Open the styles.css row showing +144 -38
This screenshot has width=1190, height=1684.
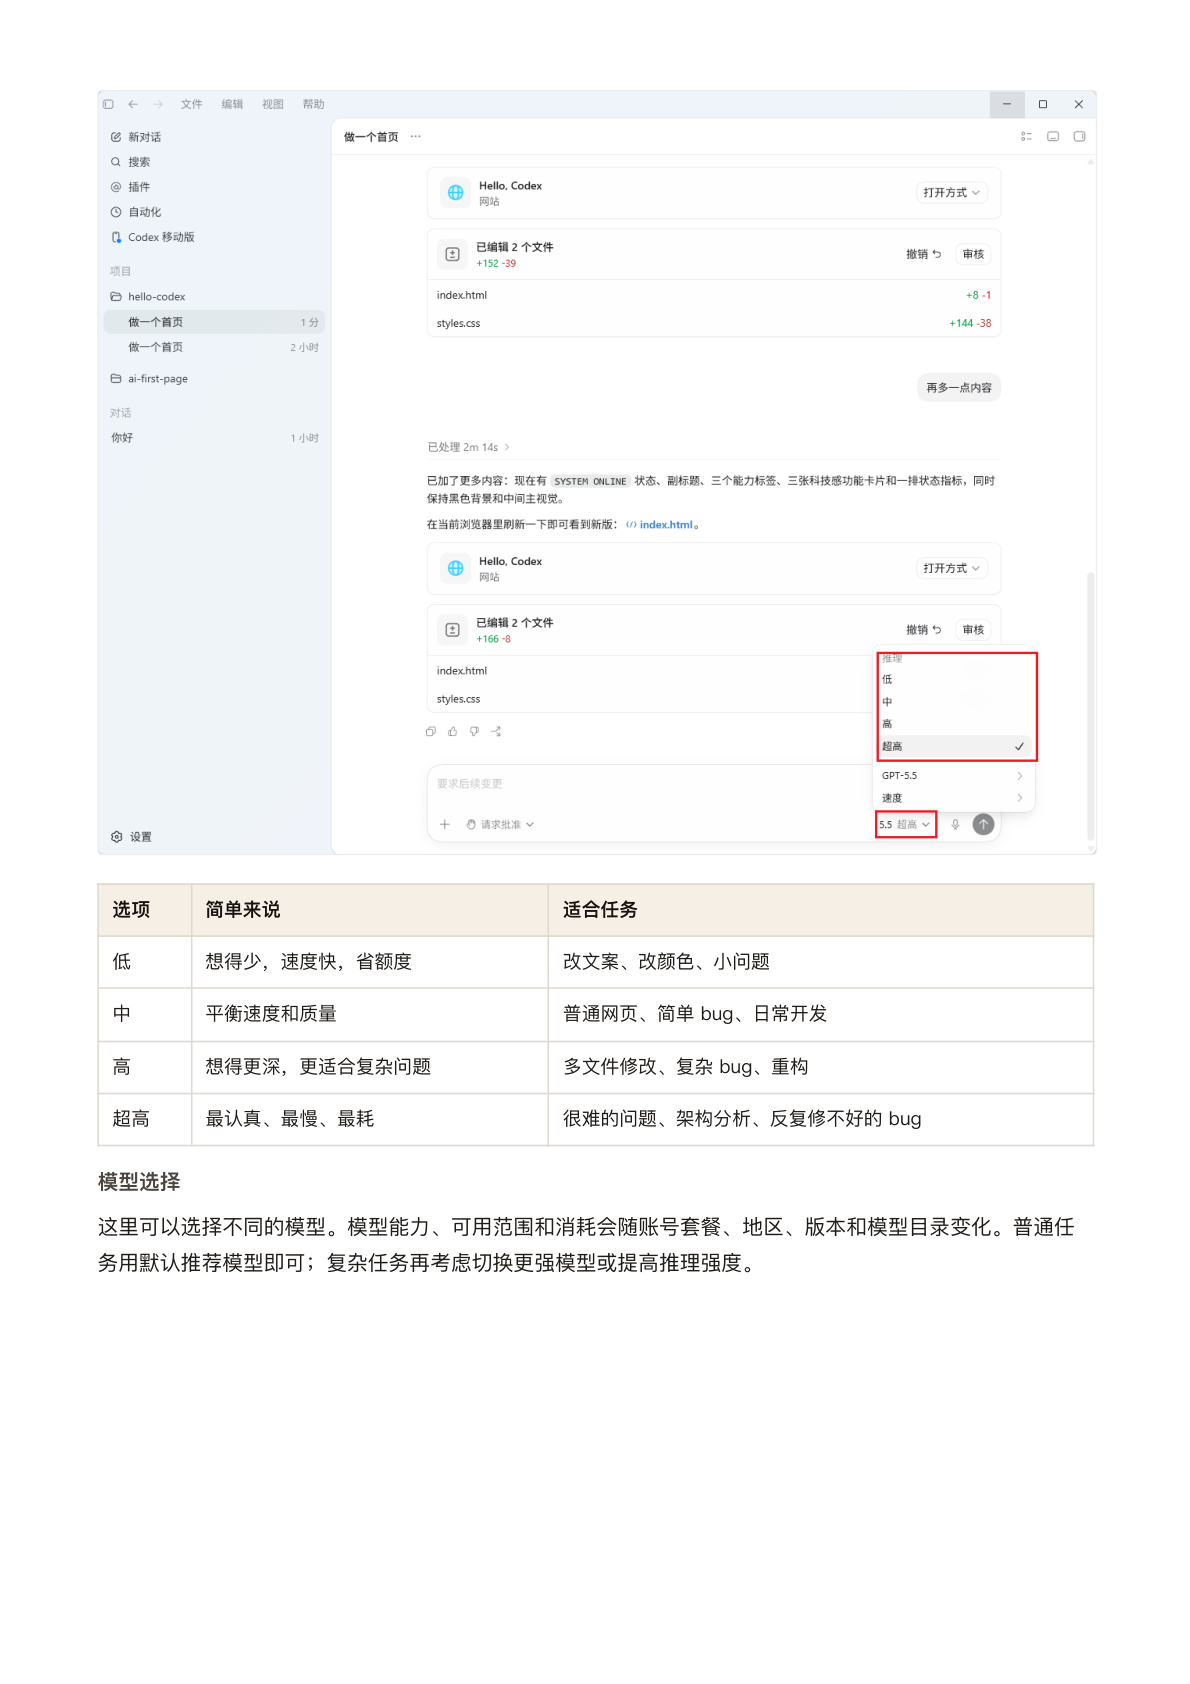click(714, 323)
